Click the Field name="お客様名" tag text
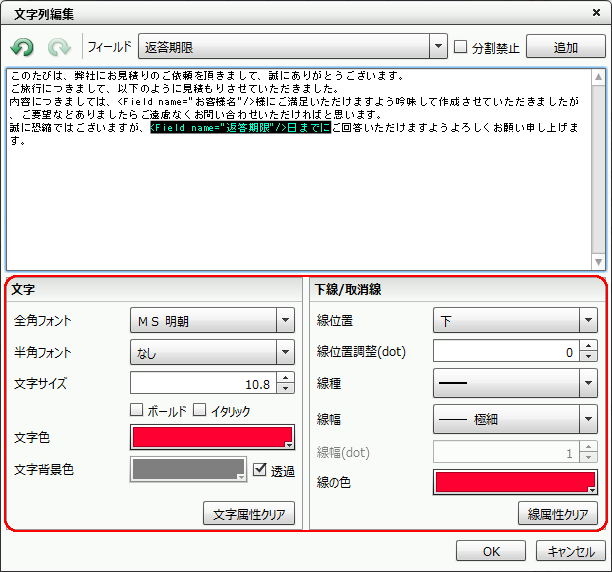Image resolution: width=612 pixels, height=572 pixels. (187, 101)
